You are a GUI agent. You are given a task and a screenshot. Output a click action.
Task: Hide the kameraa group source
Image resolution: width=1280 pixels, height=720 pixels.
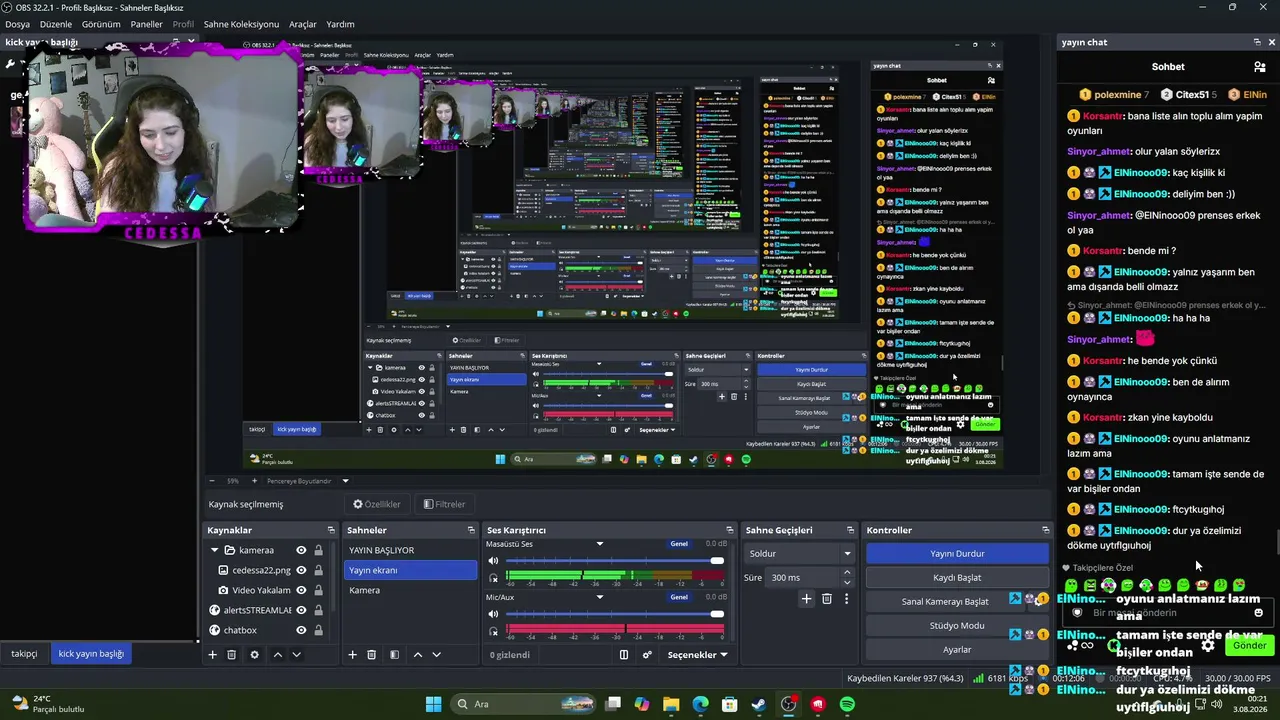click(301, 550)
